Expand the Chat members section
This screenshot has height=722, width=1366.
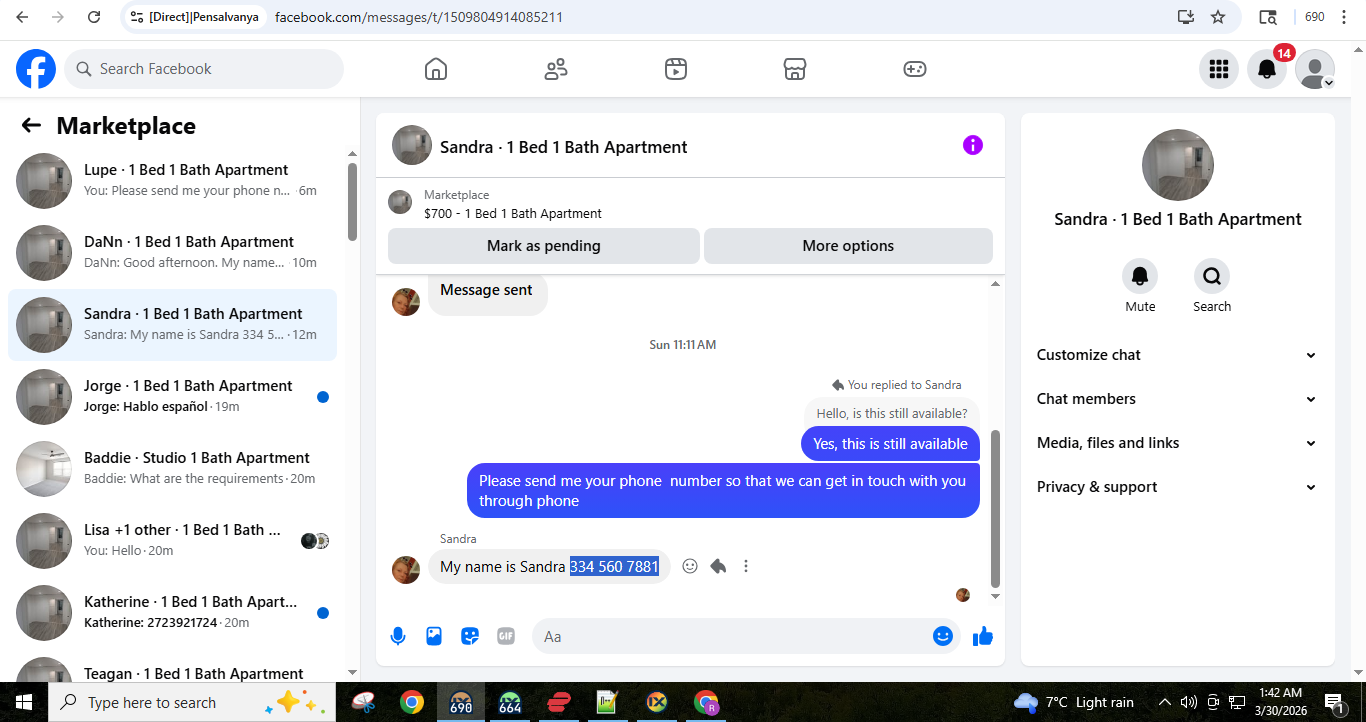1177,399
